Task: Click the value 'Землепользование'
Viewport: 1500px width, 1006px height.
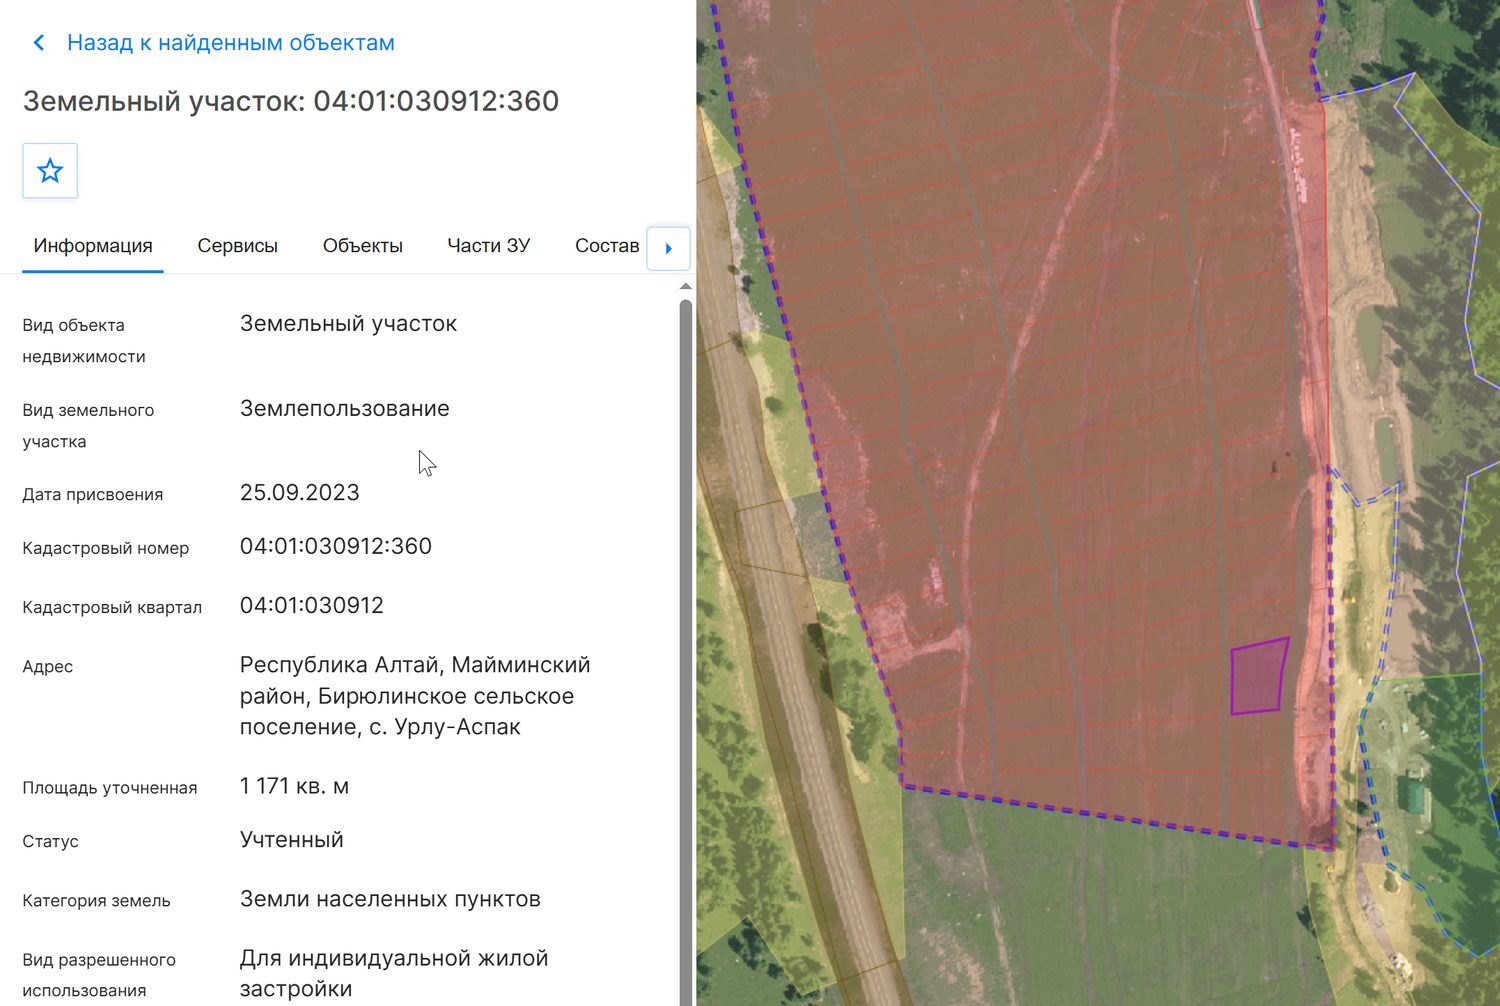Action: [x=345, y=408]
